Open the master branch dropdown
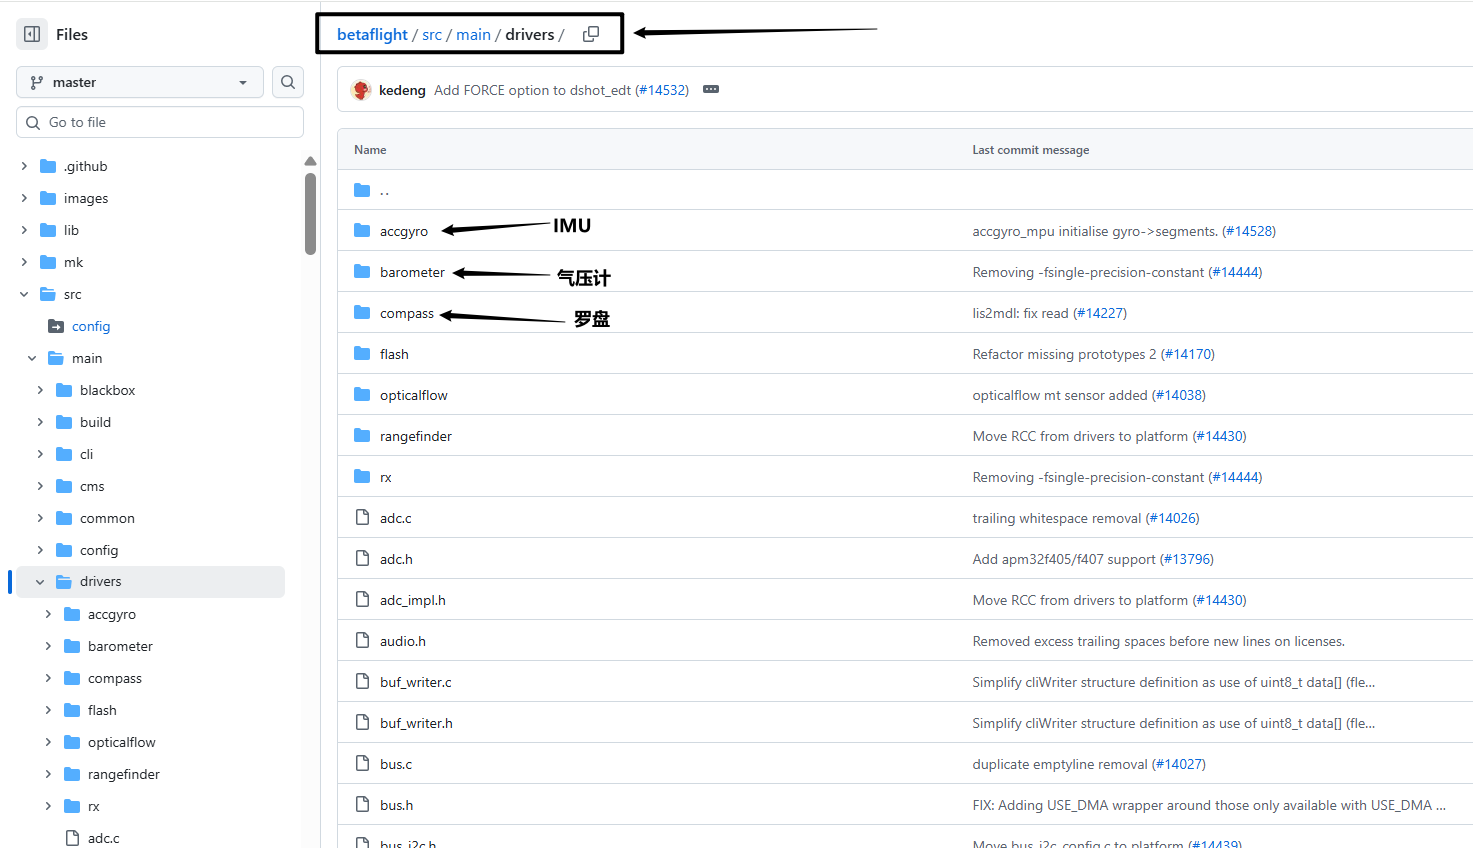1473x848 pixels. point(140,82)
